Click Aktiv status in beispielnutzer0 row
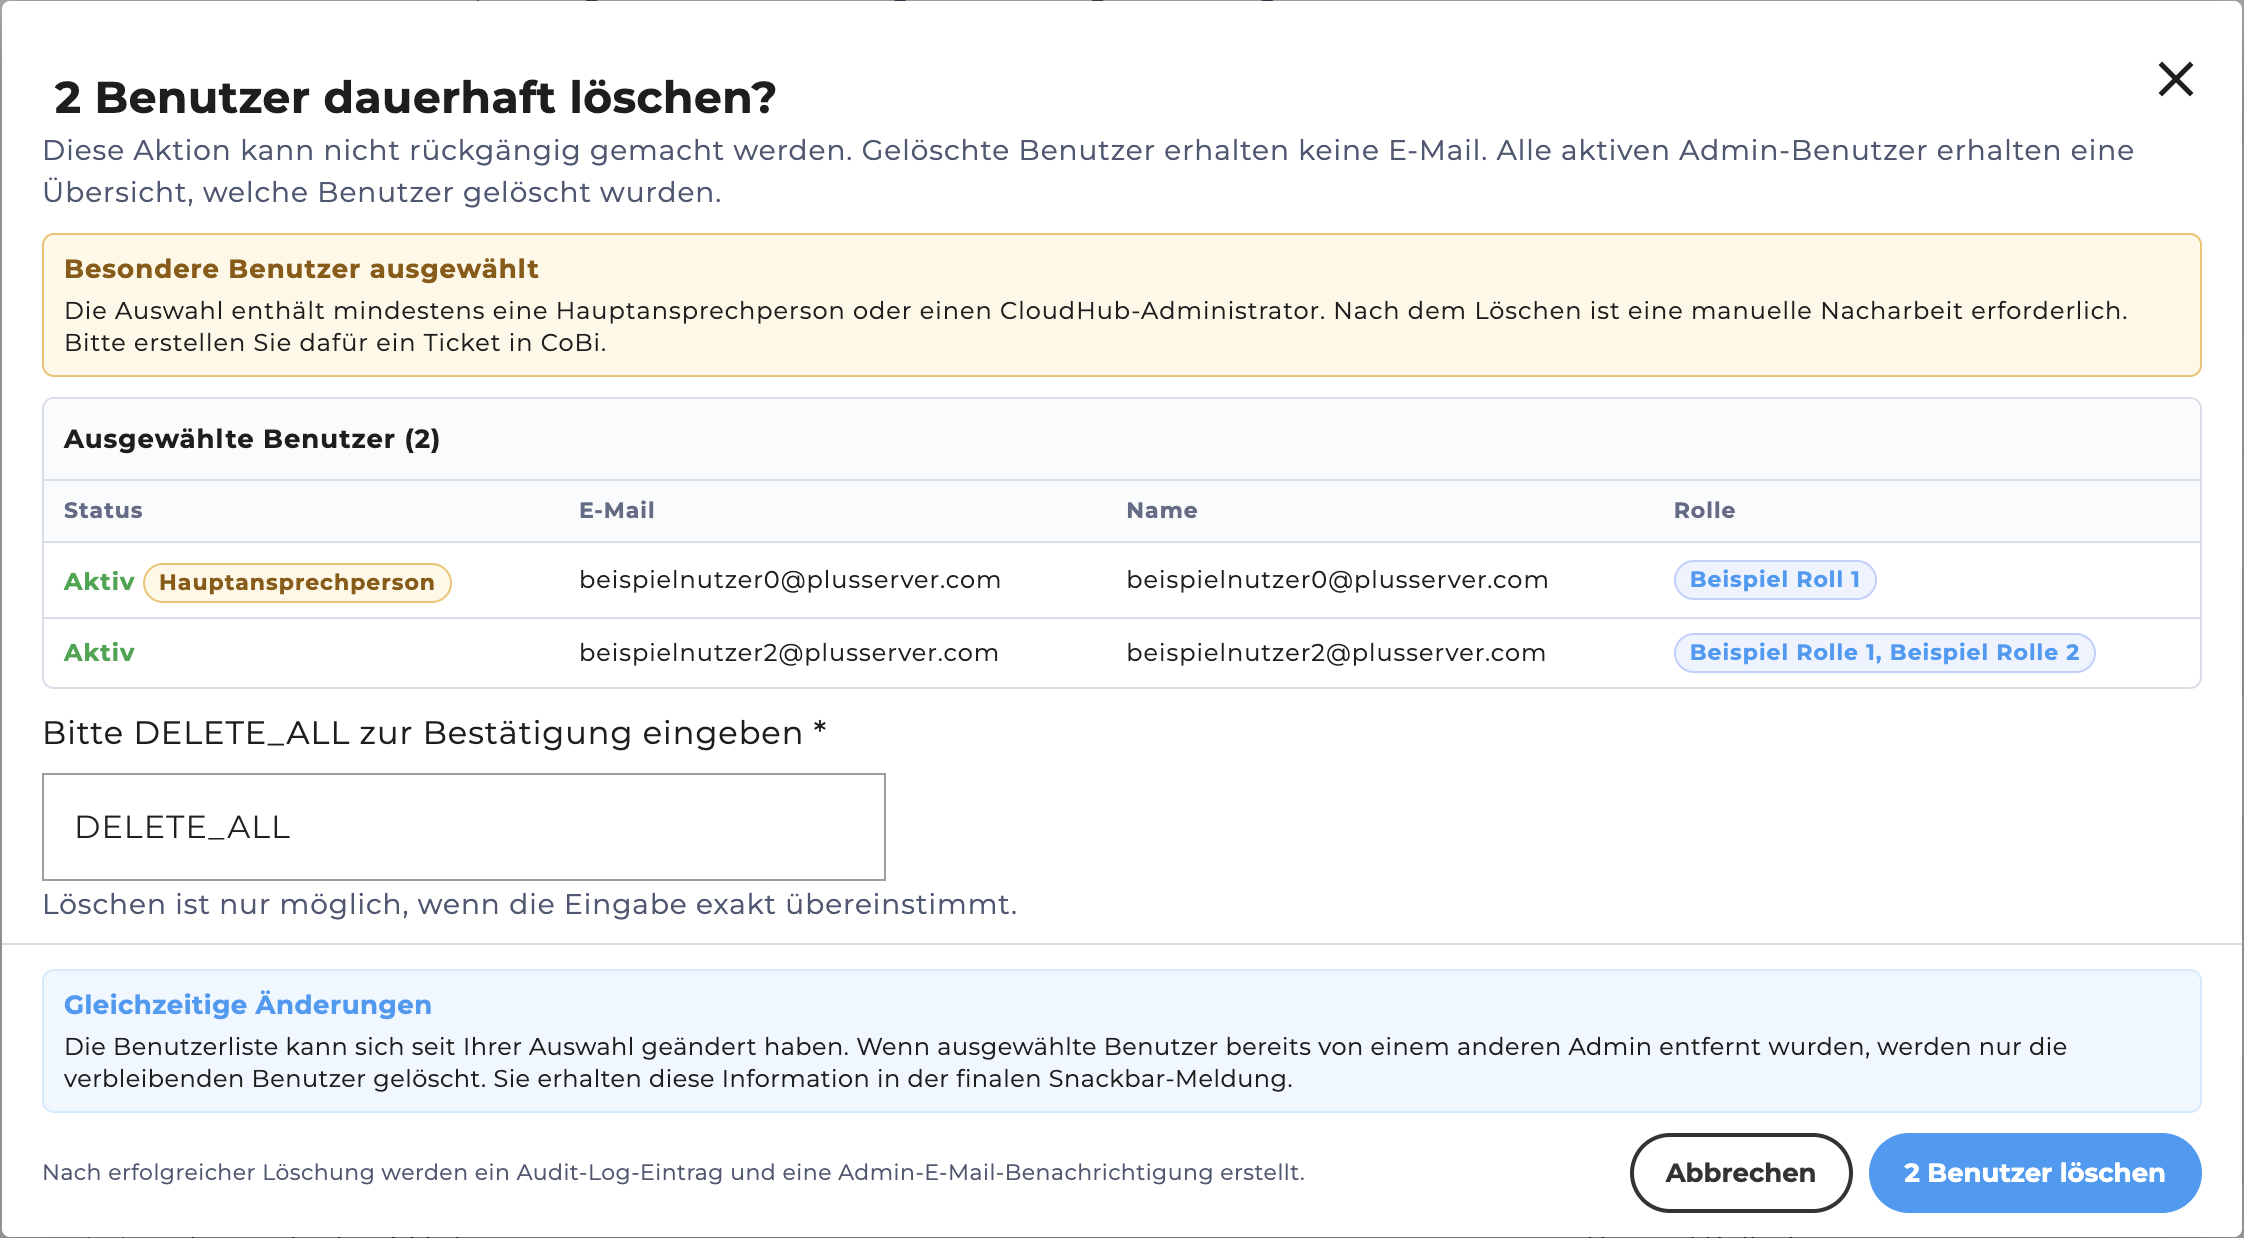This screenshot has width=2244, height=1238. (99, 582)
